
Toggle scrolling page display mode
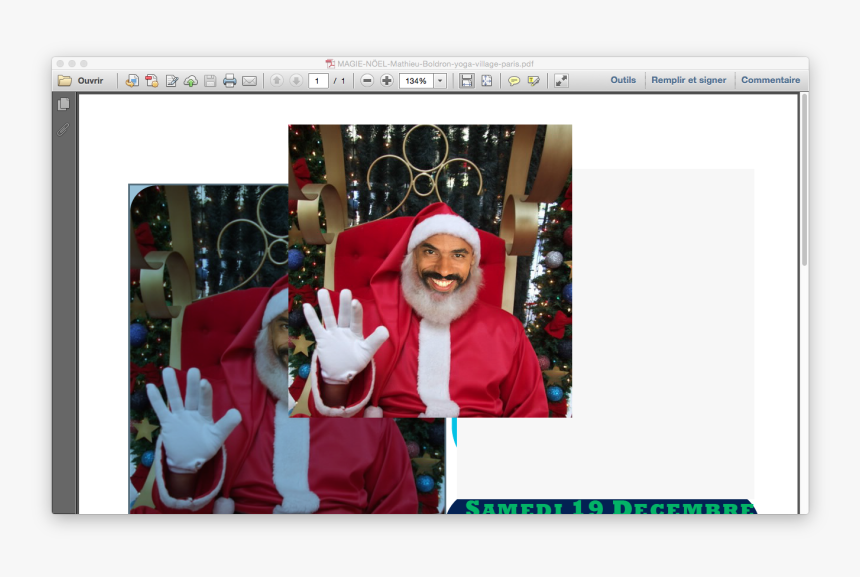coord(486,80)
